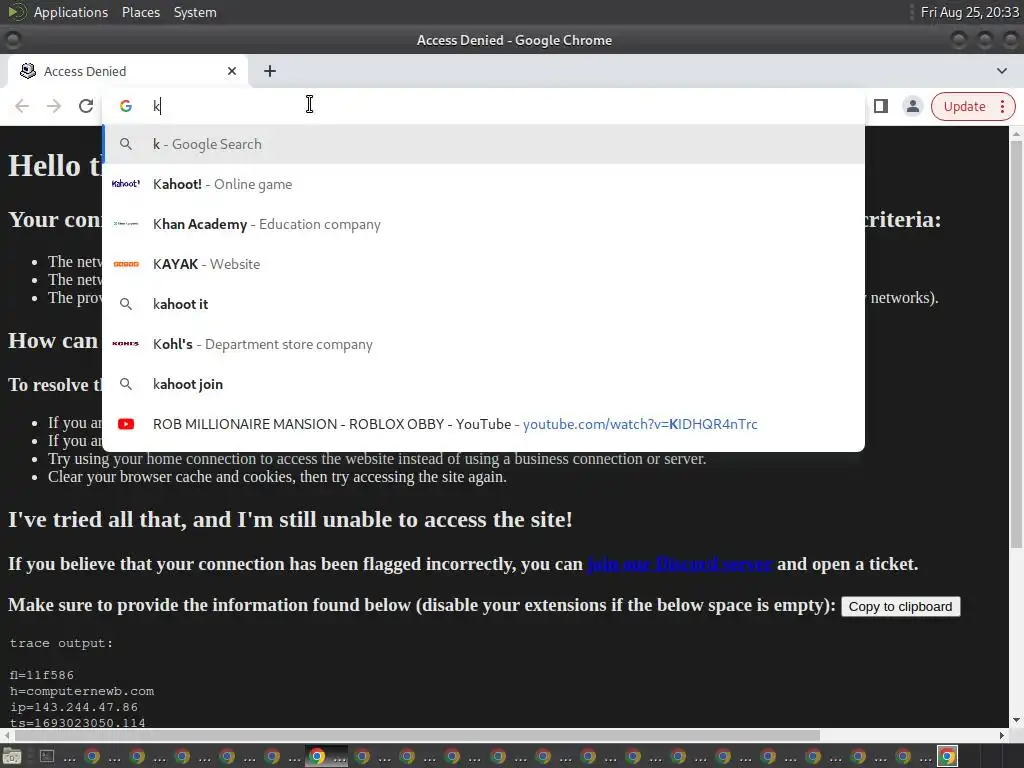1024x768 pixels.
Task: Pick the Khan Academy suggestion
Action: point(483,224)
